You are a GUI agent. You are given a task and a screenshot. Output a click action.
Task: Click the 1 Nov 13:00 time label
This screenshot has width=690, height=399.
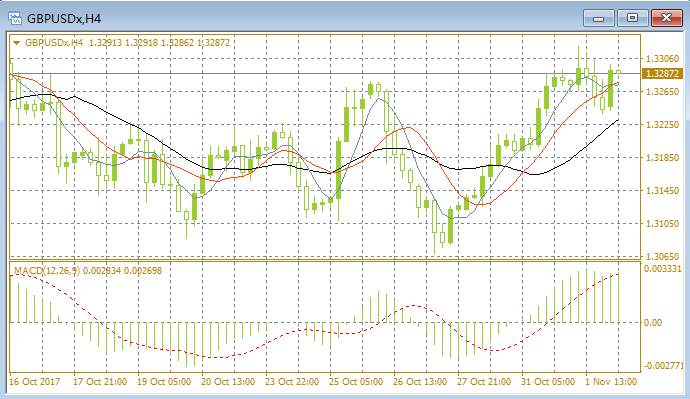[611, 381]
